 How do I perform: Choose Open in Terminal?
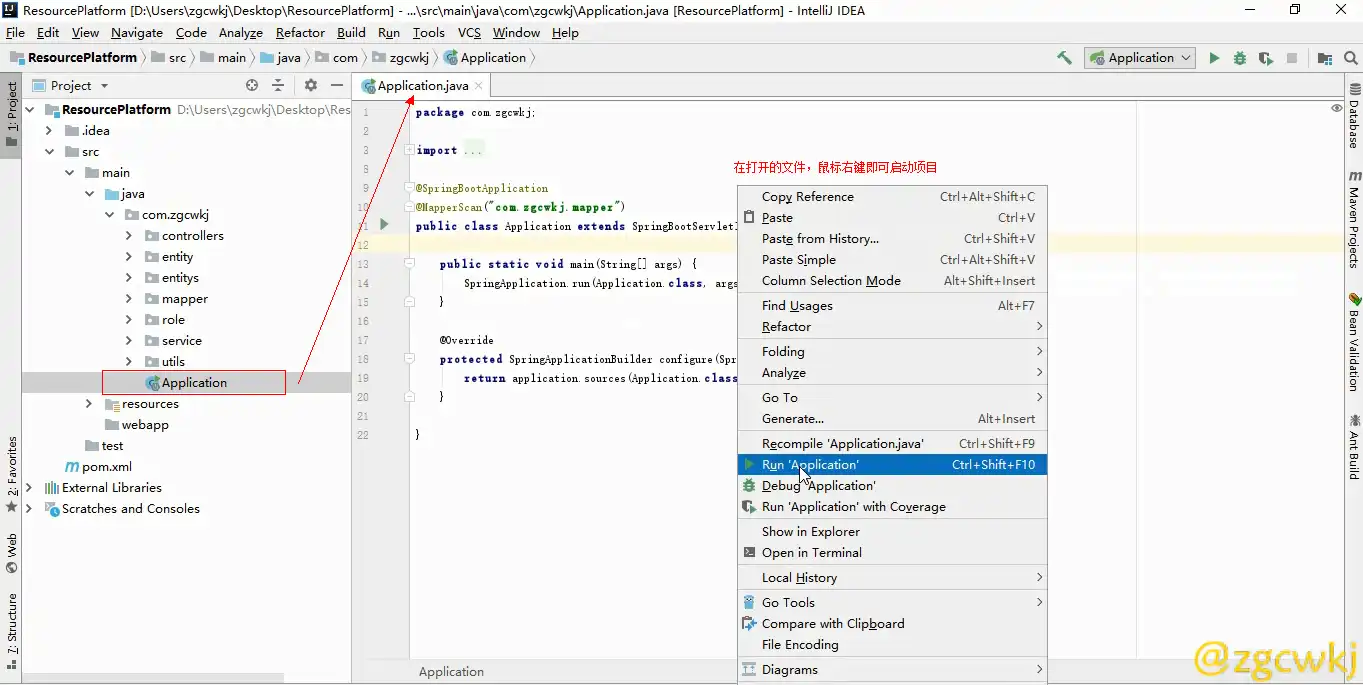tap(892, 553)
